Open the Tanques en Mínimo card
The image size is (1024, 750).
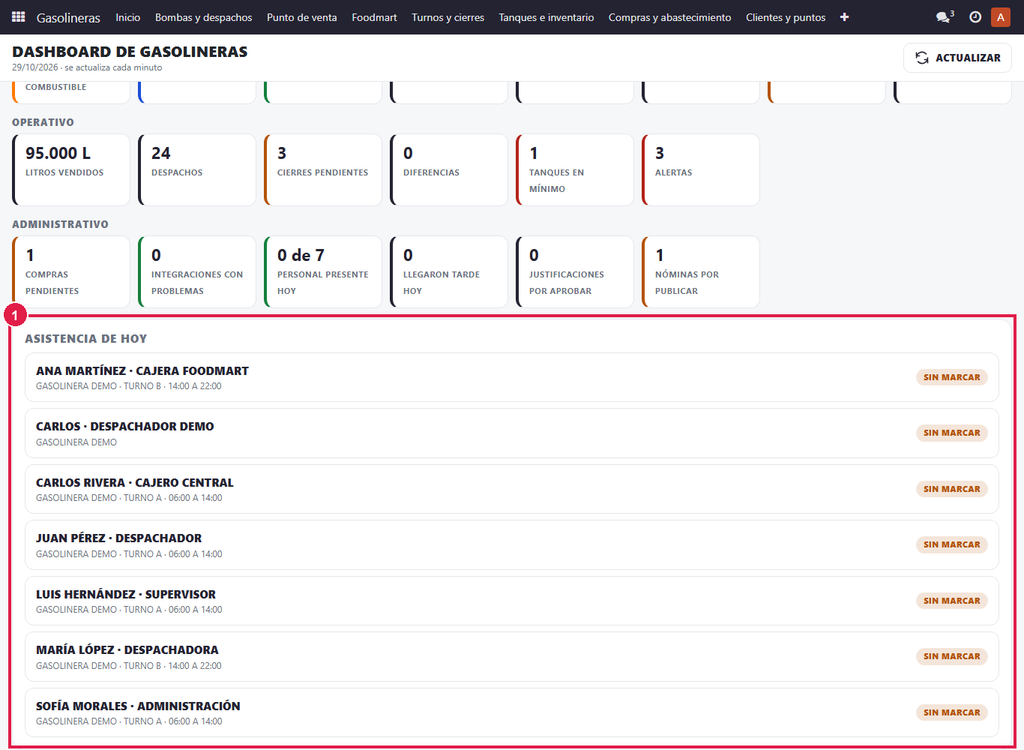click(575, 170)
